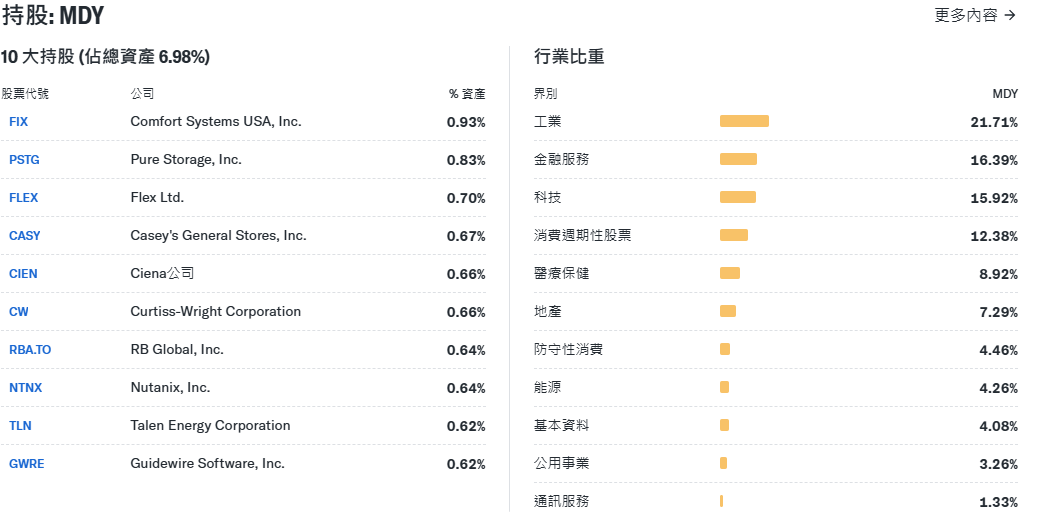Click the CASY ticker symbol
Image resolution: width=1037 pixels, height=516 pixels.
pos(24,236)
